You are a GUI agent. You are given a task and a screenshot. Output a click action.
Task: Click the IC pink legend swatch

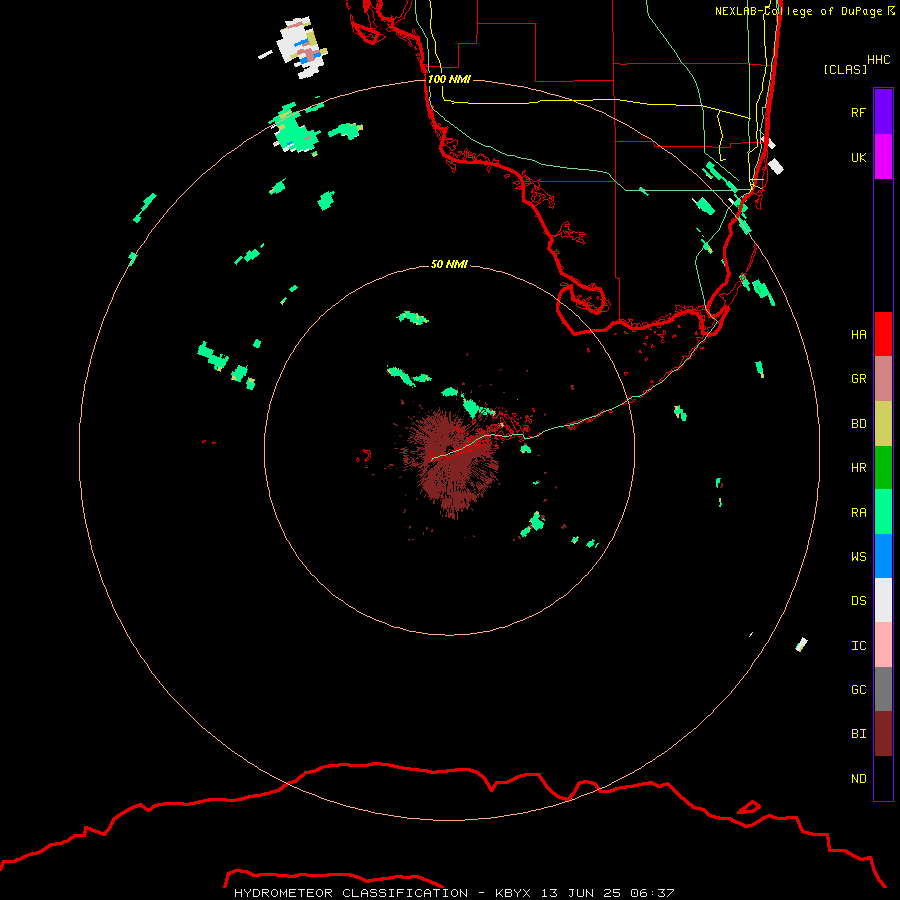click(883, 645)
